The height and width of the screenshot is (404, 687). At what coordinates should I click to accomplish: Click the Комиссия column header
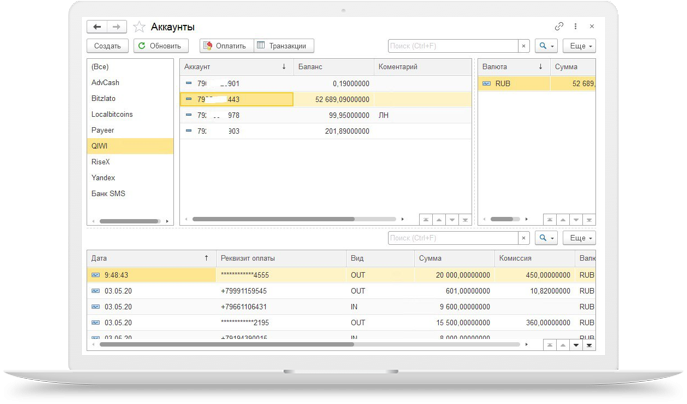coord(534,258)
